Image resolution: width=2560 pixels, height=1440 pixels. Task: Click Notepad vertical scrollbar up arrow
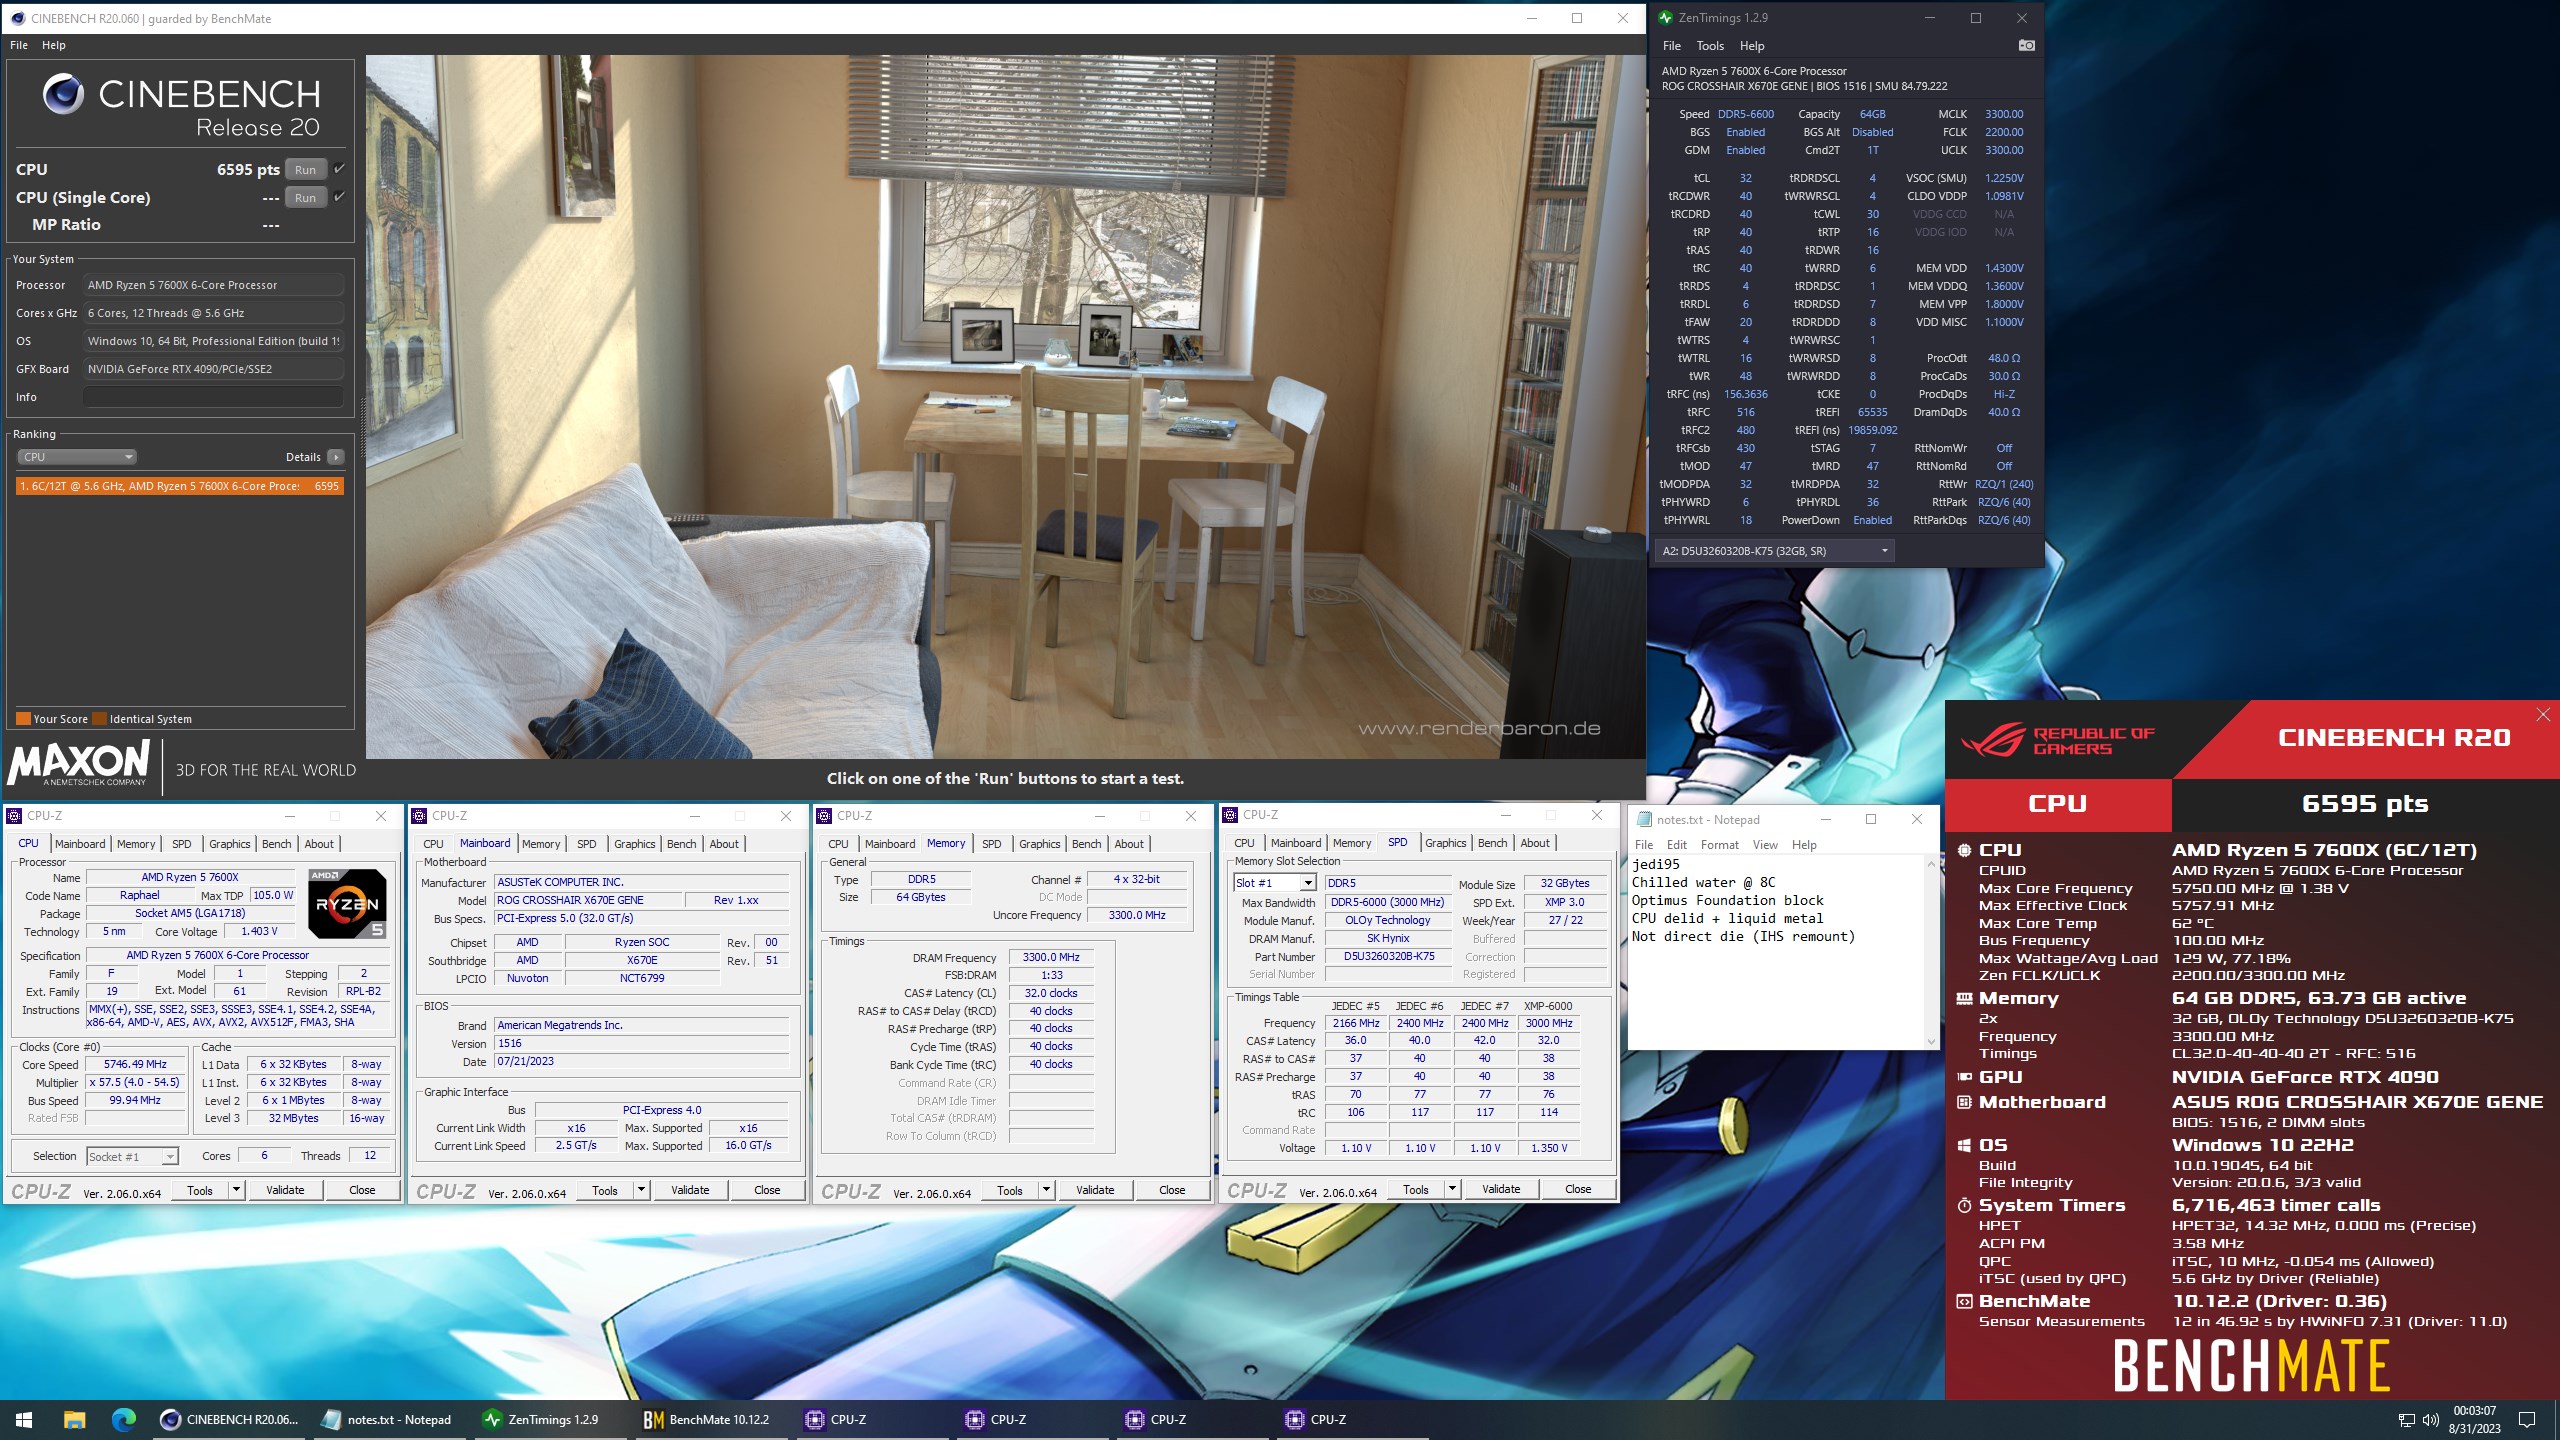click(x=1931, y=864)
